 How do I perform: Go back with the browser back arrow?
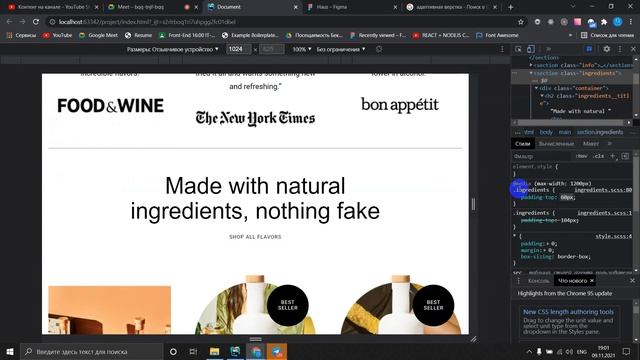point(9,22)
